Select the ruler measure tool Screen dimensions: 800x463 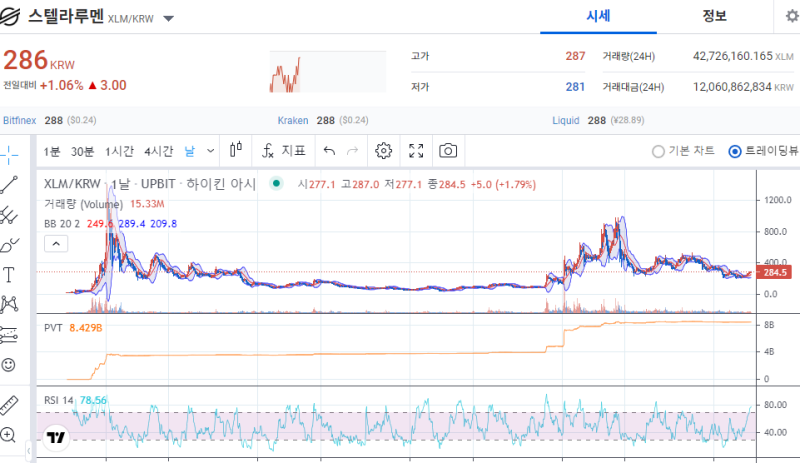(9, 405)
